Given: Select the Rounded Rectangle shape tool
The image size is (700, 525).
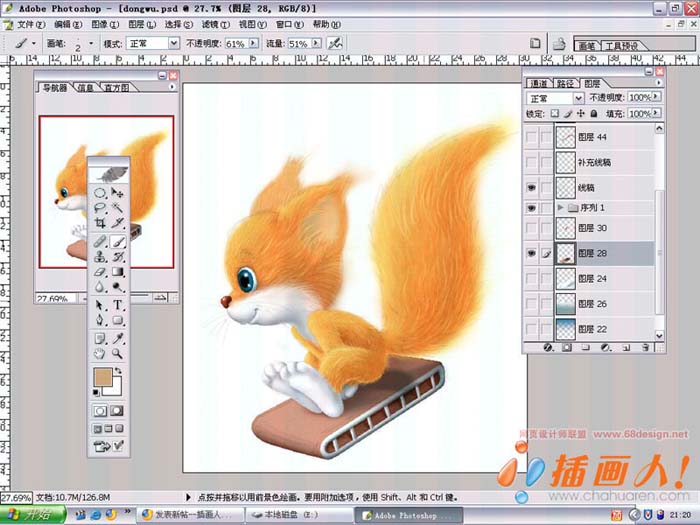Looking at the screenshot, I should tap(117, 320).
